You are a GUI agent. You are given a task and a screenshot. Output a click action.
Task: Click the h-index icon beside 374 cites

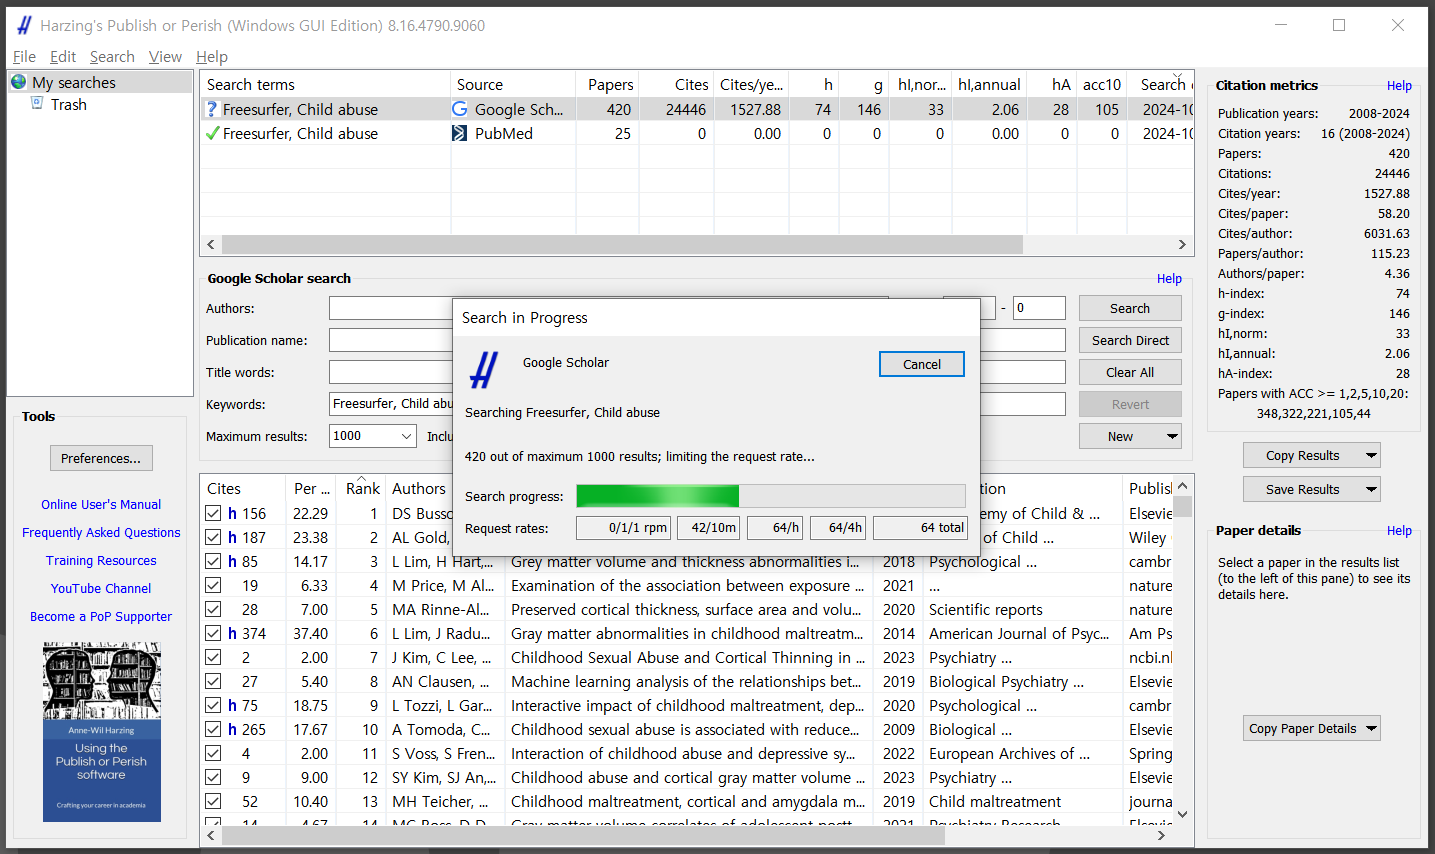tap(232, 633)
